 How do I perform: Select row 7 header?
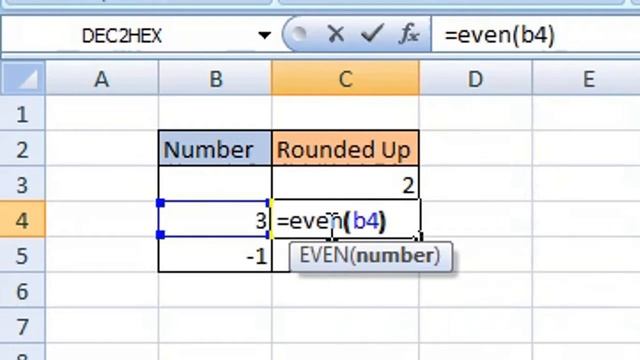click(22, 326)
